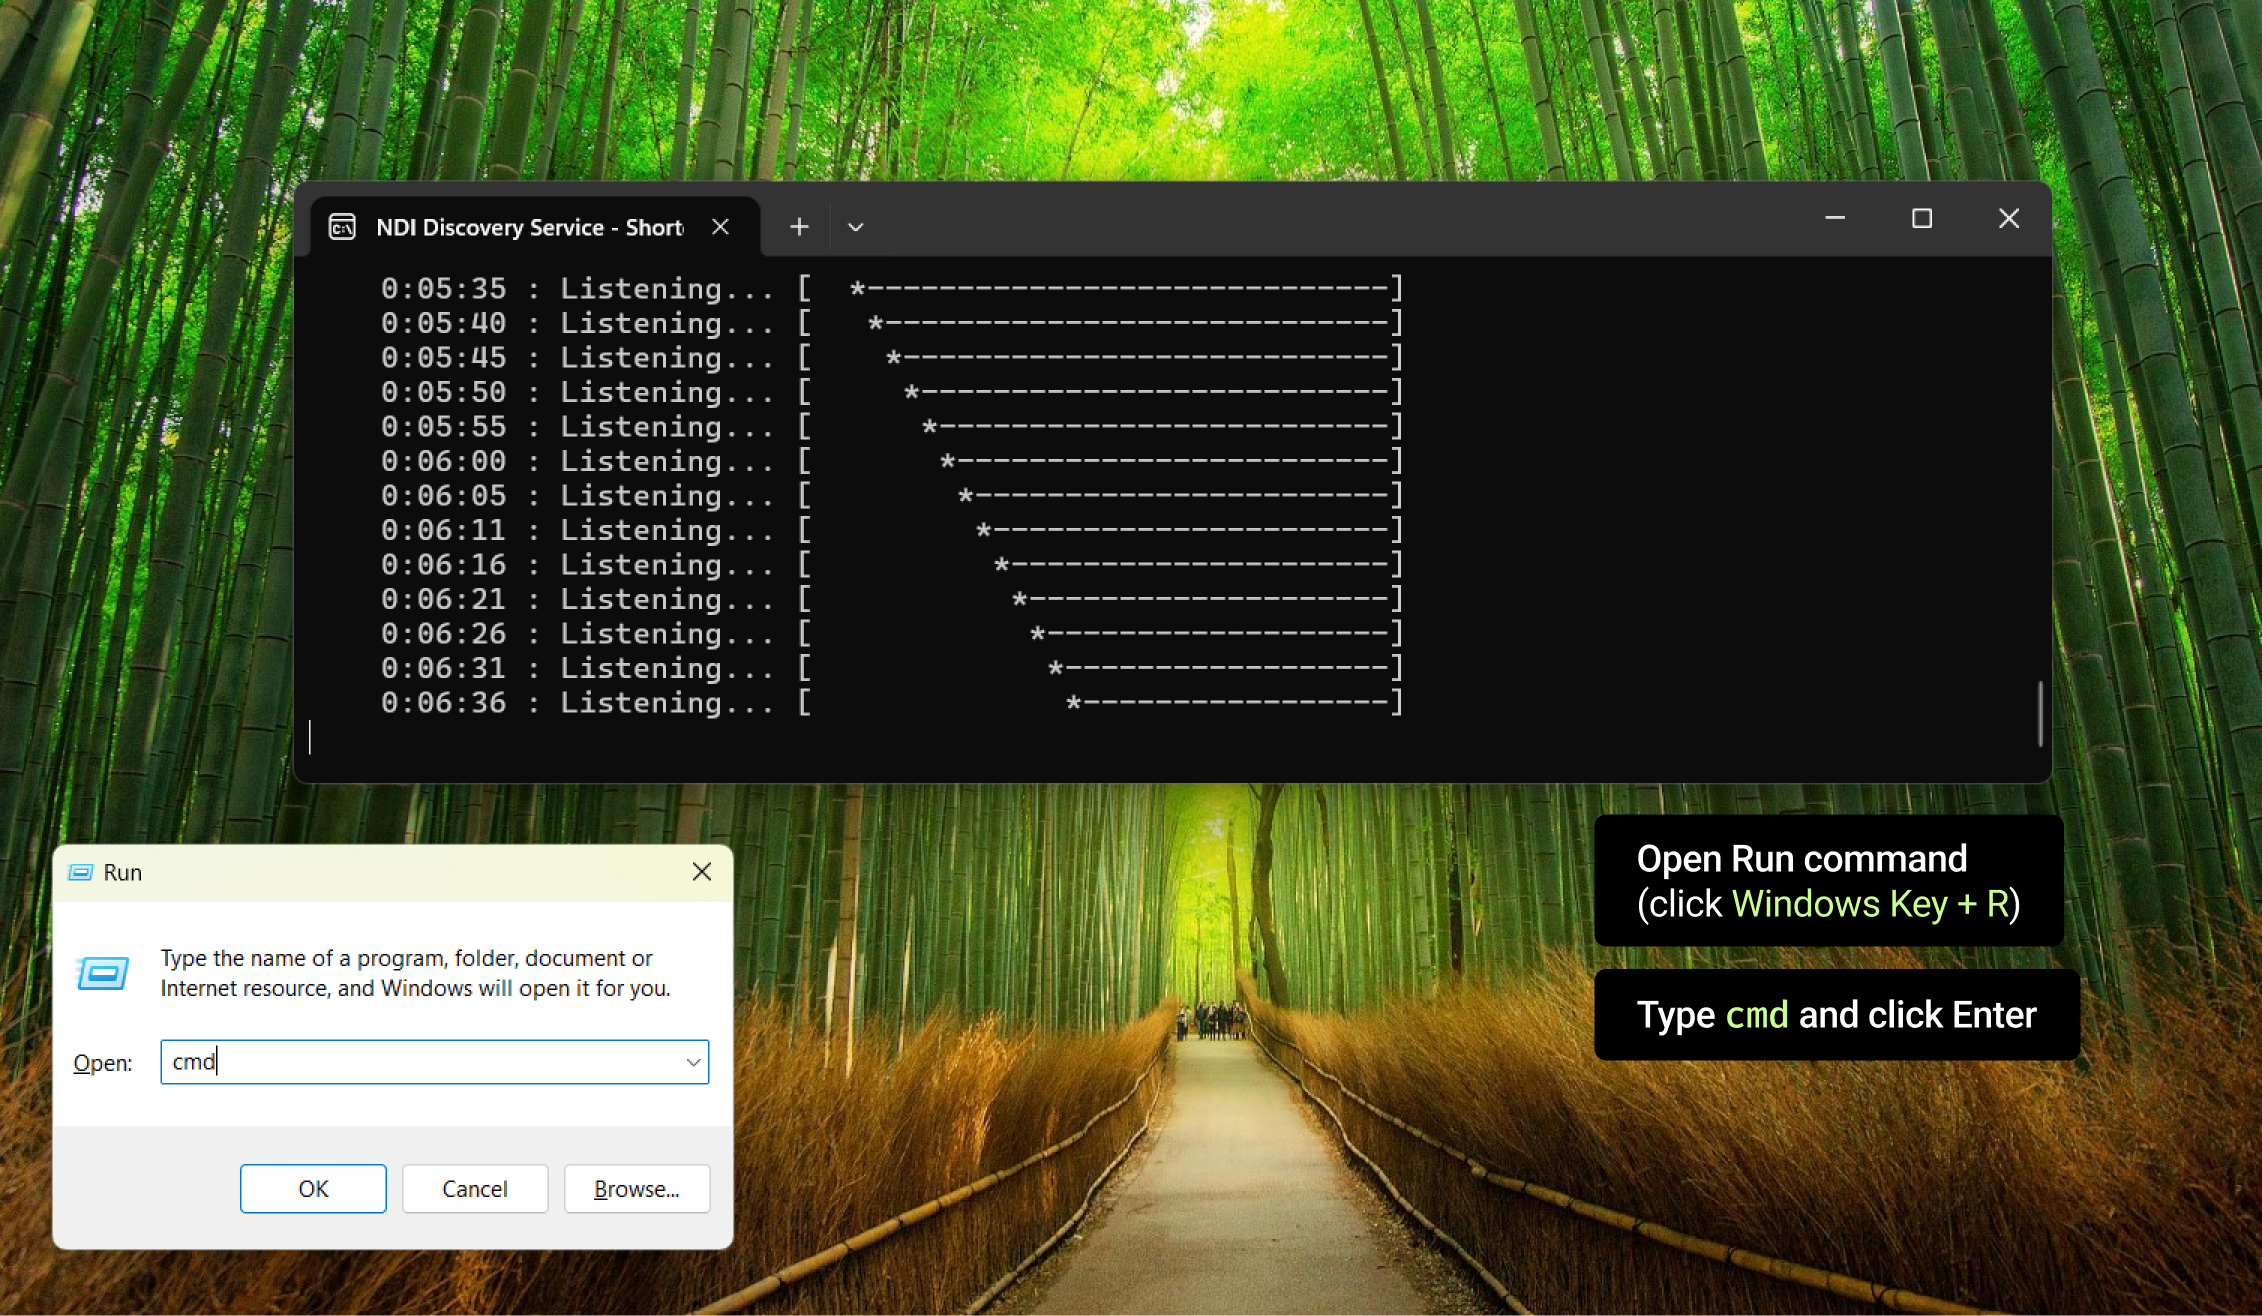The height and width of the screenshot is (1316, 2262).
Task: Click the 'Open:' label in Run dialog
Action: pos(102,1063)
